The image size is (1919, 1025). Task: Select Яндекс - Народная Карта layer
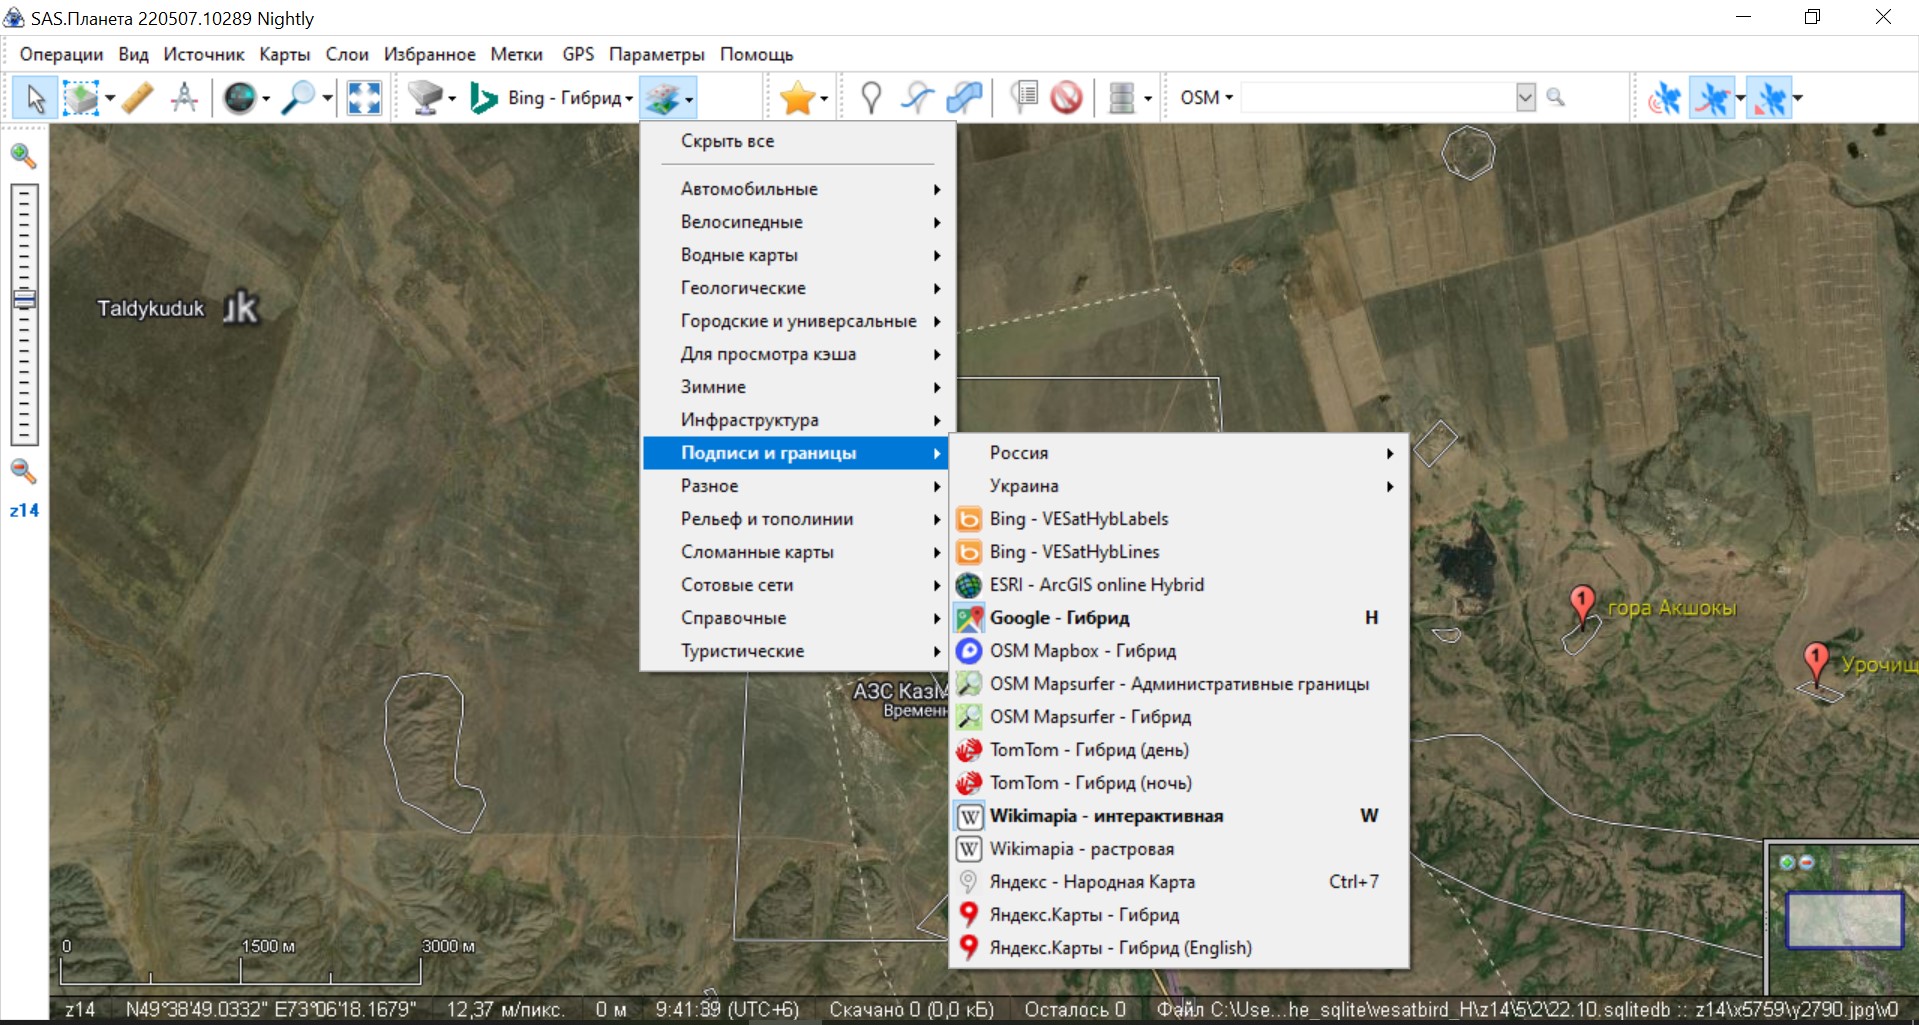1092,882
